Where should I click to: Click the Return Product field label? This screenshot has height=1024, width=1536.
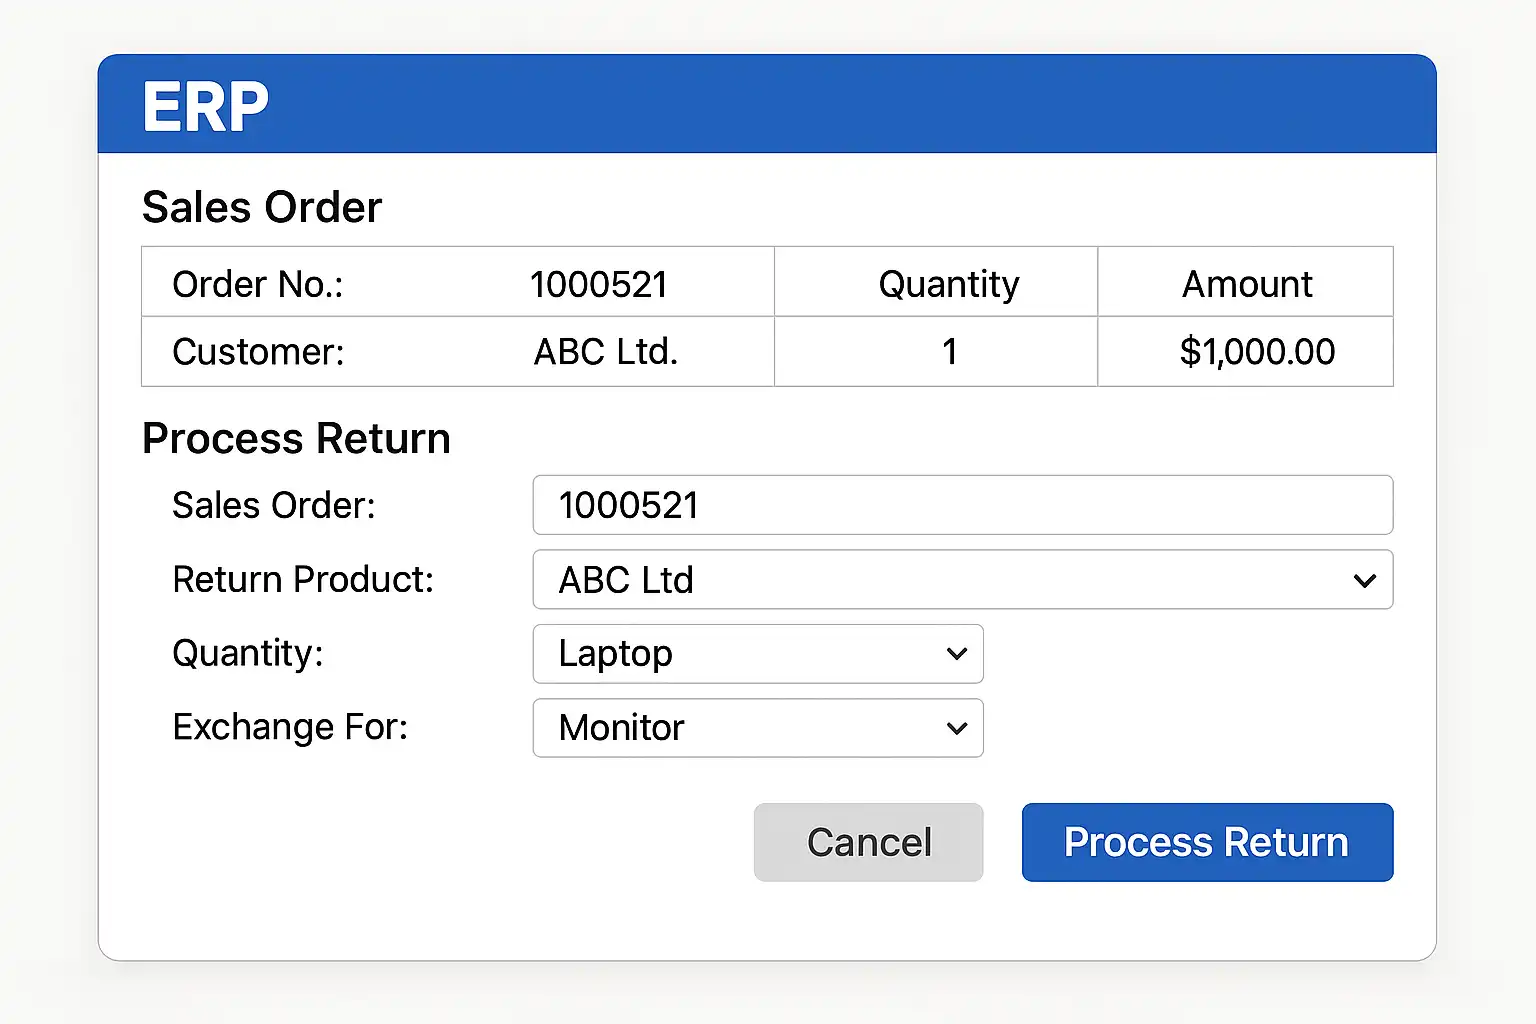pyautogui.click(x=303, y=580)
